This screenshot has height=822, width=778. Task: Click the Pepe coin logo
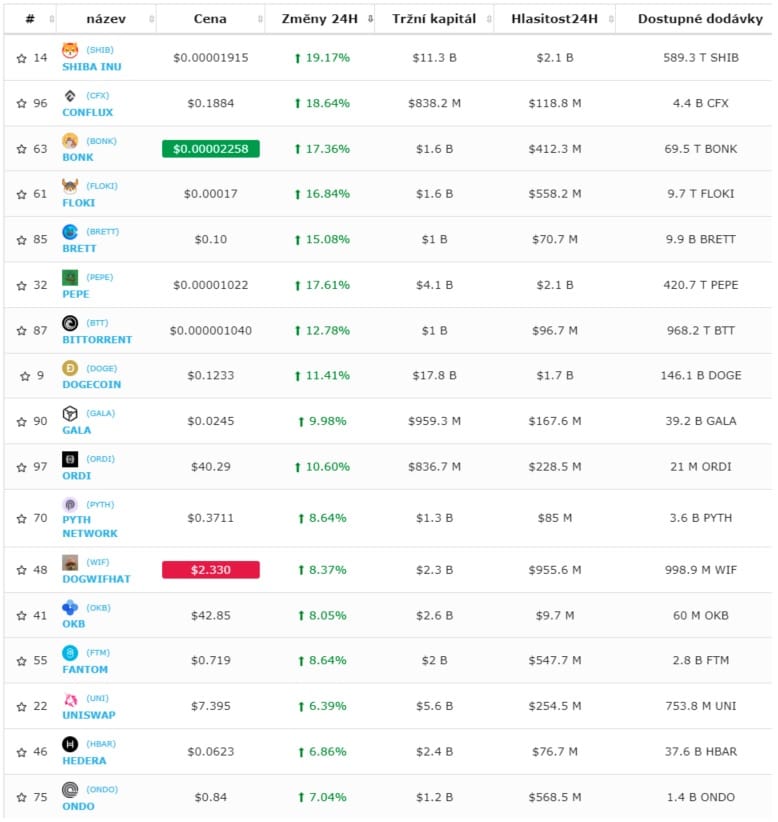coord(70,277)
